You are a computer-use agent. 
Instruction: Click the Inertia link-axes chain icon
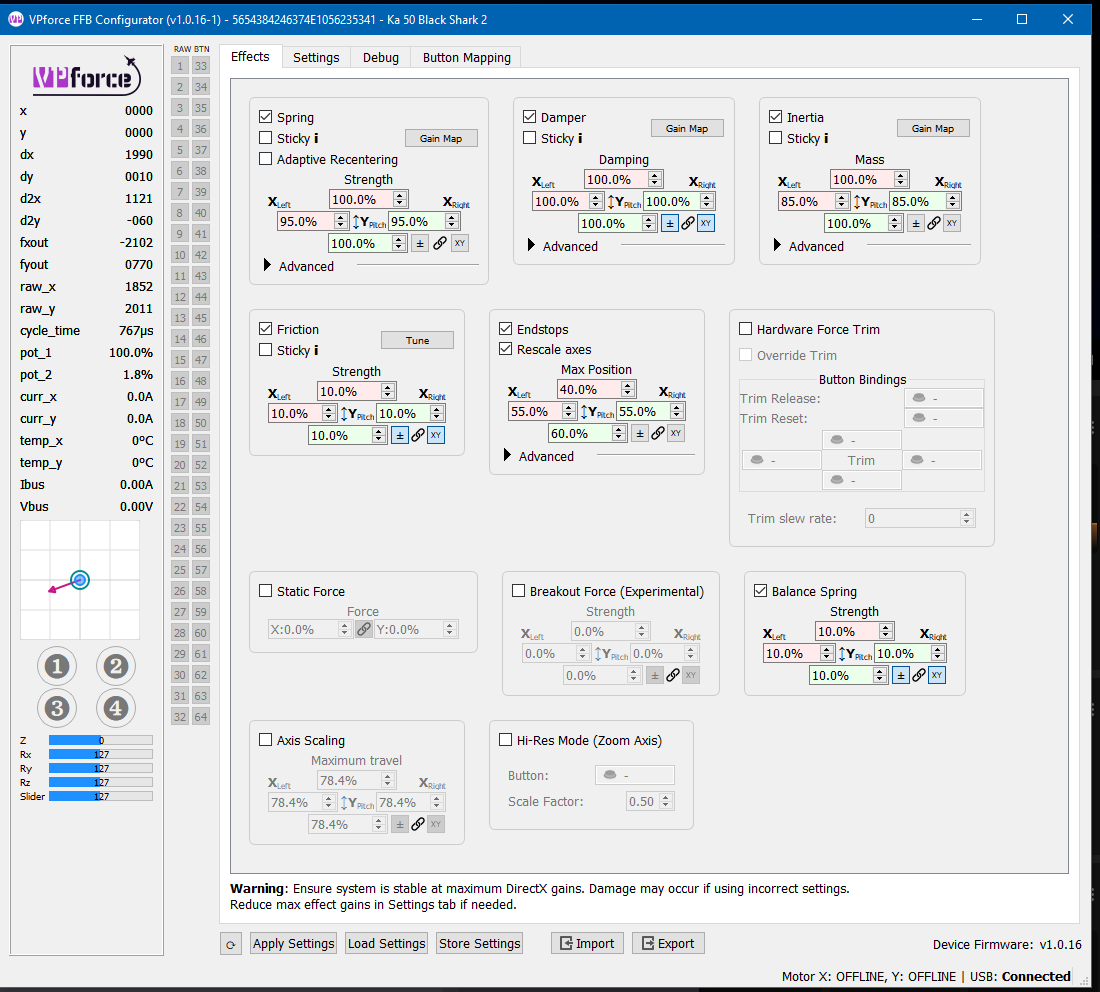pos(934,224)
